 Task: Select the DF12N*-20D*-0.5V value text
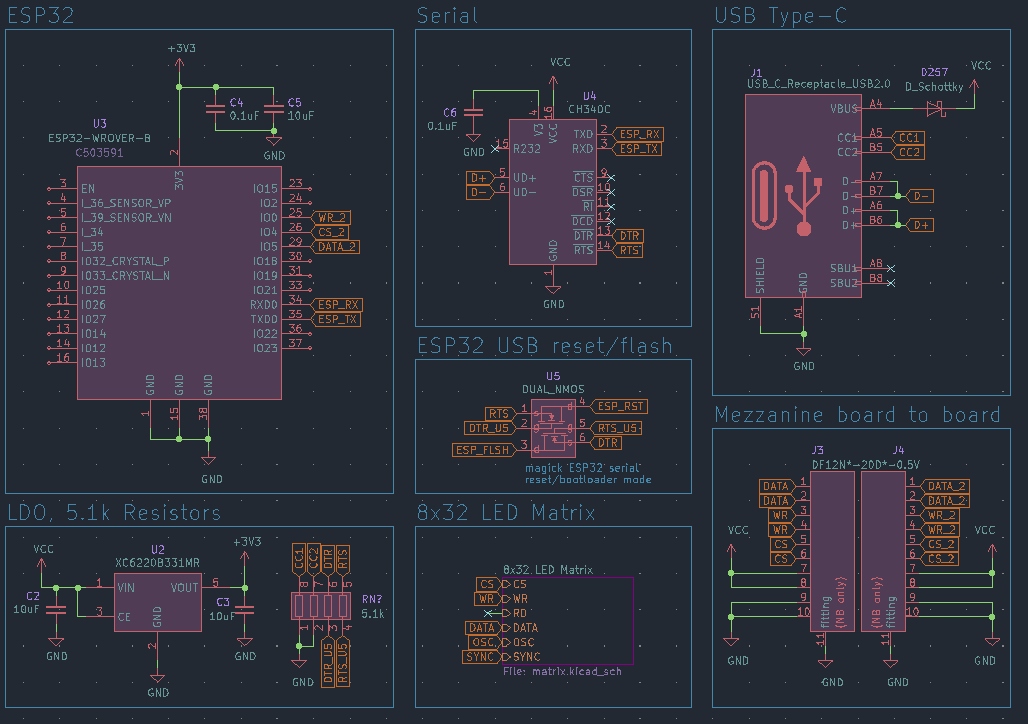click(865, 464)
